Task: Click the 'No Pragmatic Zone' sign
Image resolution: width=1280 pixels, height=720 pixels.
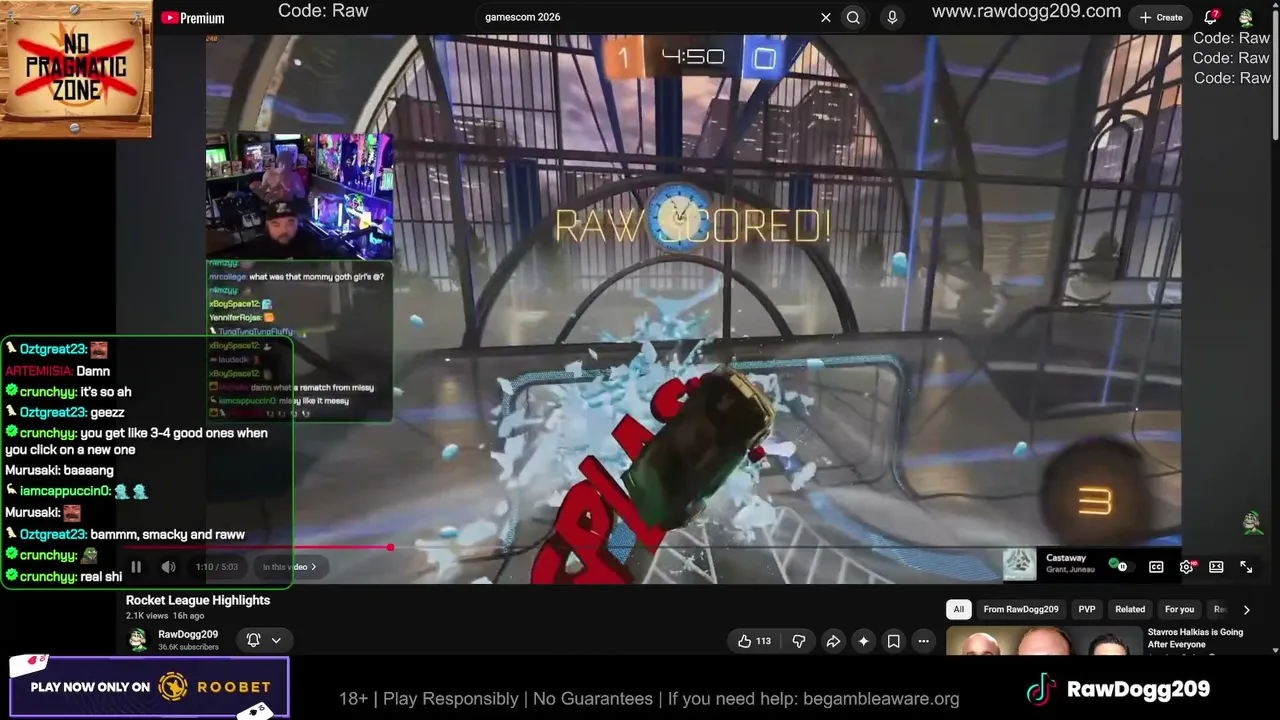Action: [76, 68]
